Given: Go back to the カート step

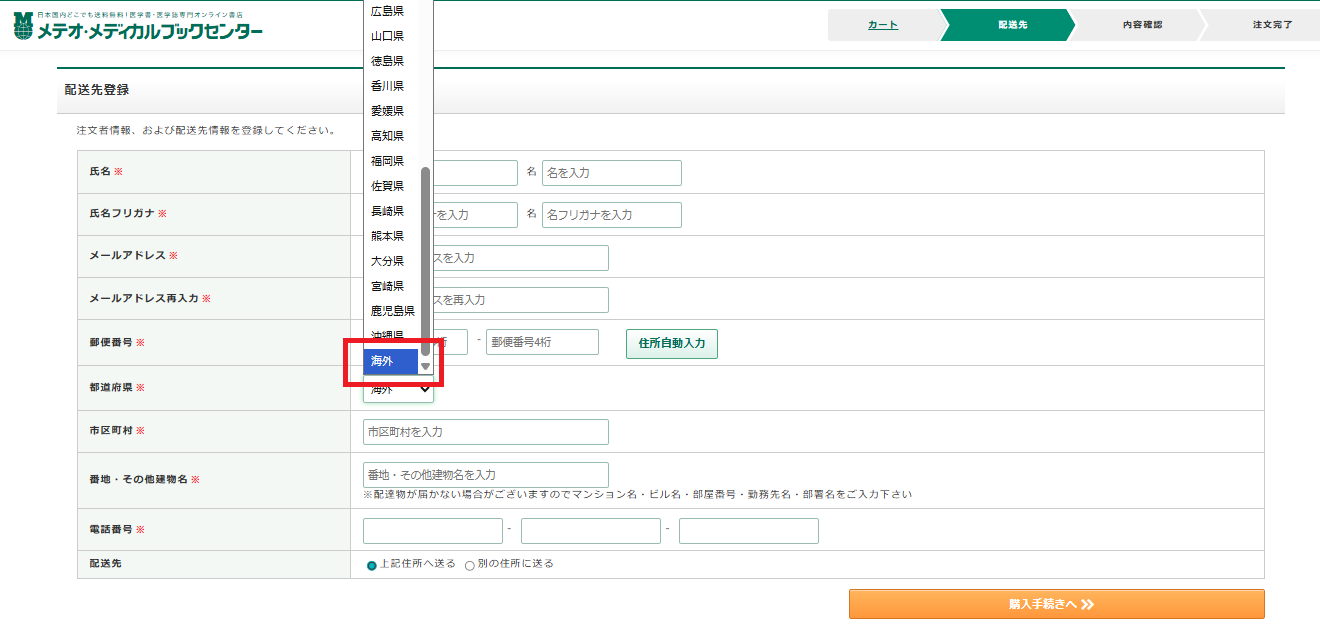Looking at the screenshot, I should (883, 25).
